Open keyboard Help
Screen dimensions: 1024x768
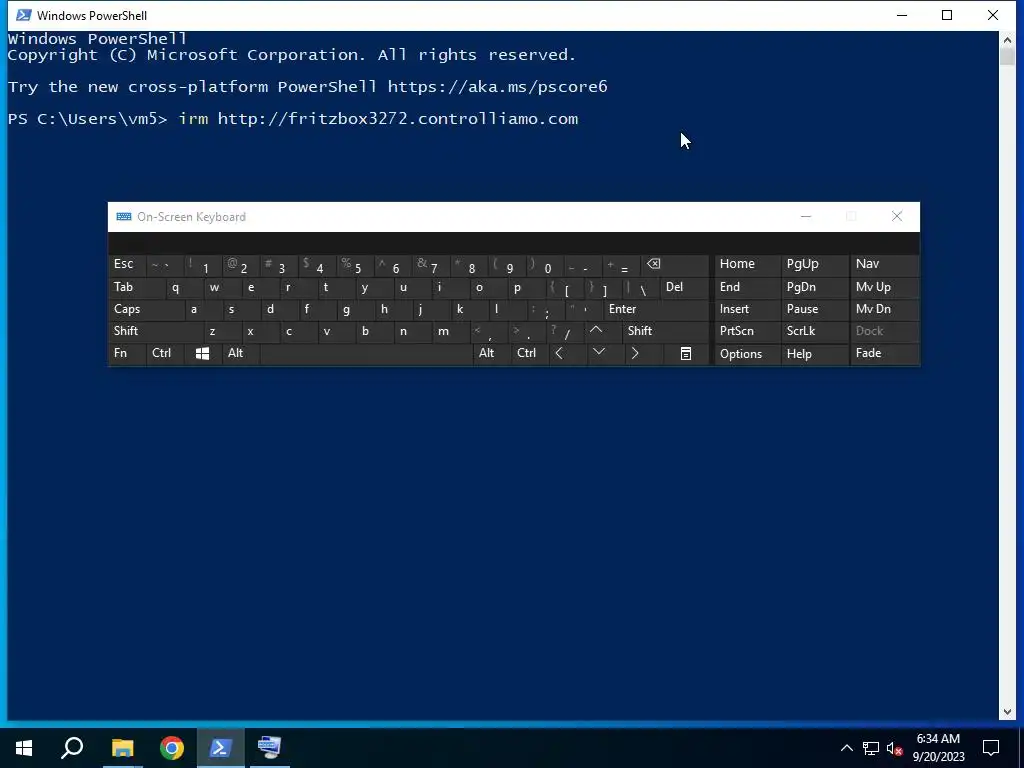point(814,353)
